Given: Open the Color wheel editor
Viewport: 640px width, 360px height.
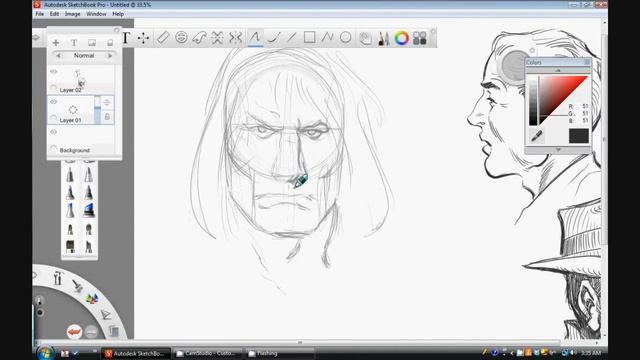Looking at the screenshot, I should pyautogui.click(x=402, y=38).
